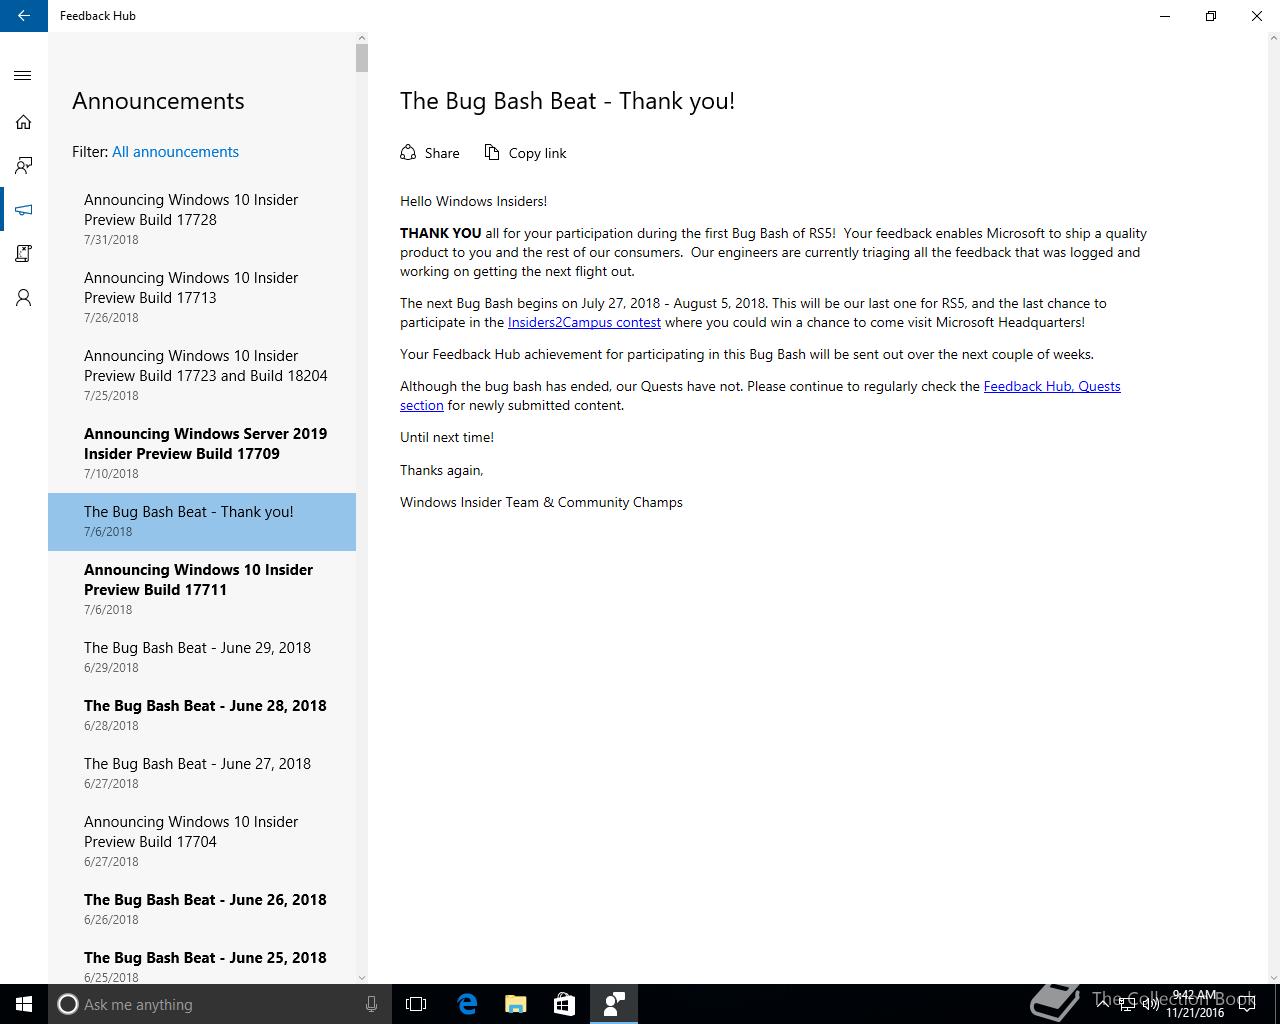The height and width of the screenshot is (1024, 1280).
Task: Restore down the Feedback Hub window
Action: [x=1211, y=16]
